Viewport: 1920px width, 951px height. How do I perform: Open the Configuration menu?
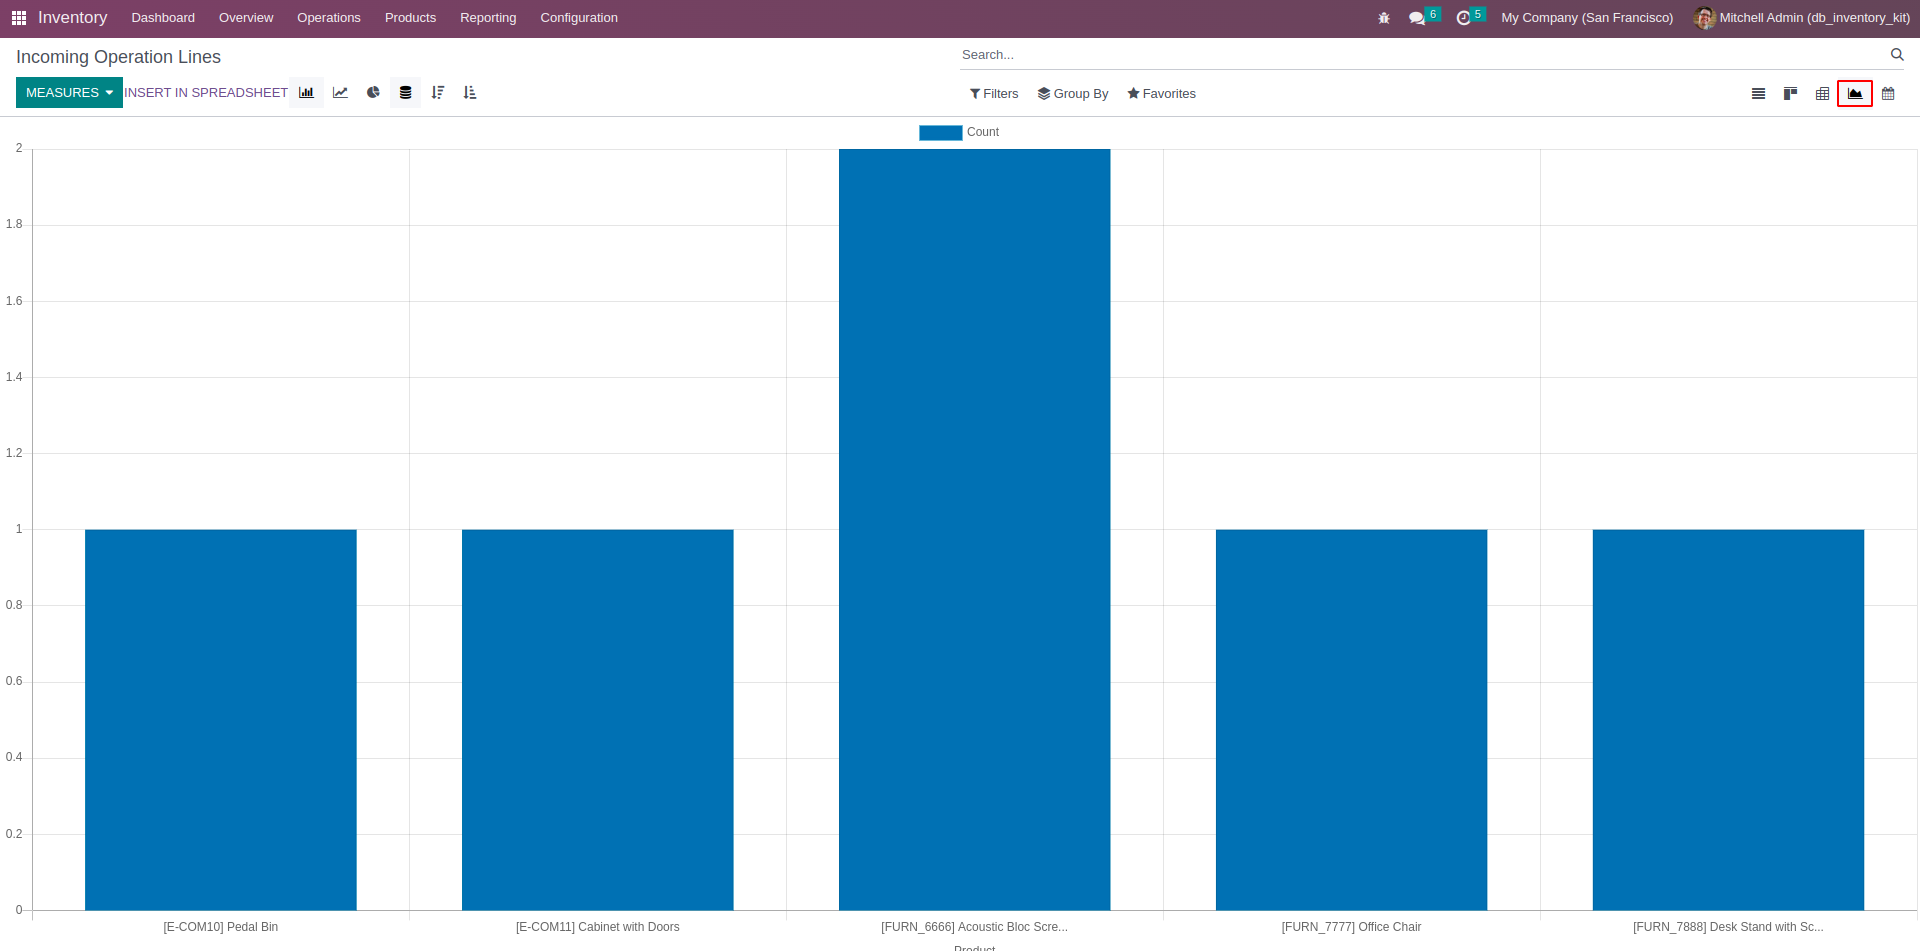(579, 18)
